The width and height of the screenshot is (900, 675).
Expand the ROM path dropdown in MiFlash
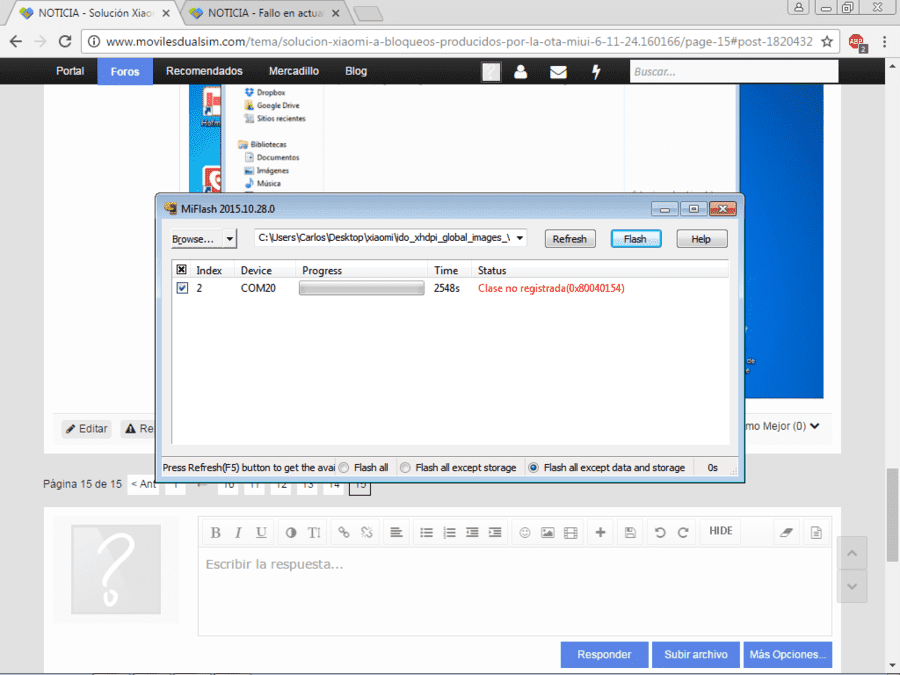pos(519,238)
